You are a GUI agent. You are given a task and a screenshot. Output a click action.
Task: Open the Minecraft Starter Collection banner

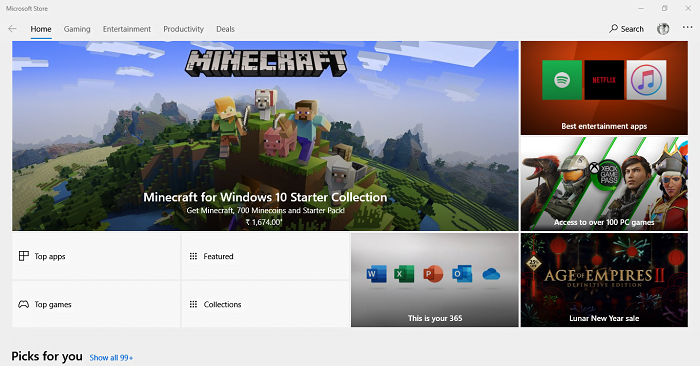265,136
